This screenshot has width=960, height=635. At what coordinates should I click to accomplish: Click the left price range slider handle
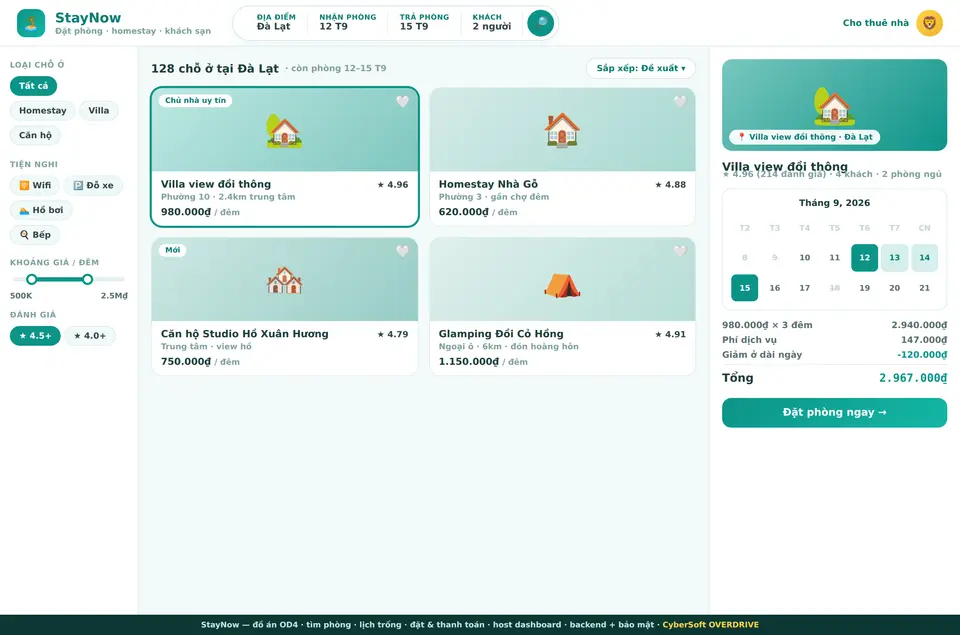[x=31, y=279]
